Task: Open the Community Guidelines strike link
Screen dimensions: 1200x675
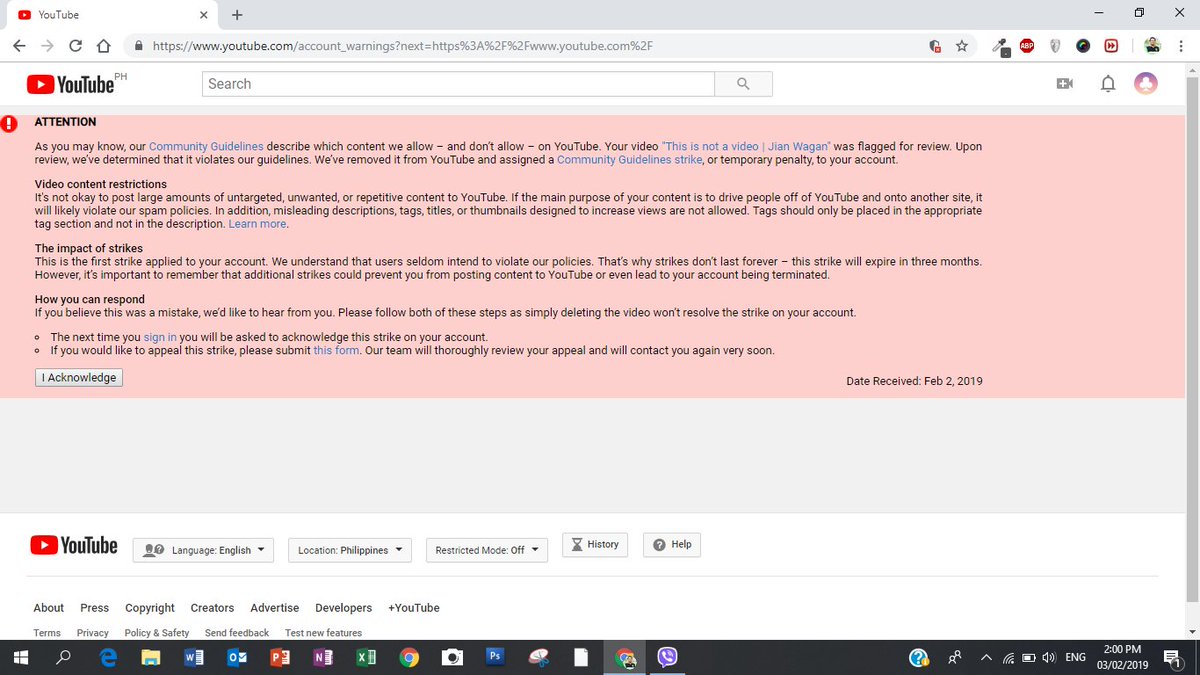Action: pyautogui.click(x=630, y=160)
